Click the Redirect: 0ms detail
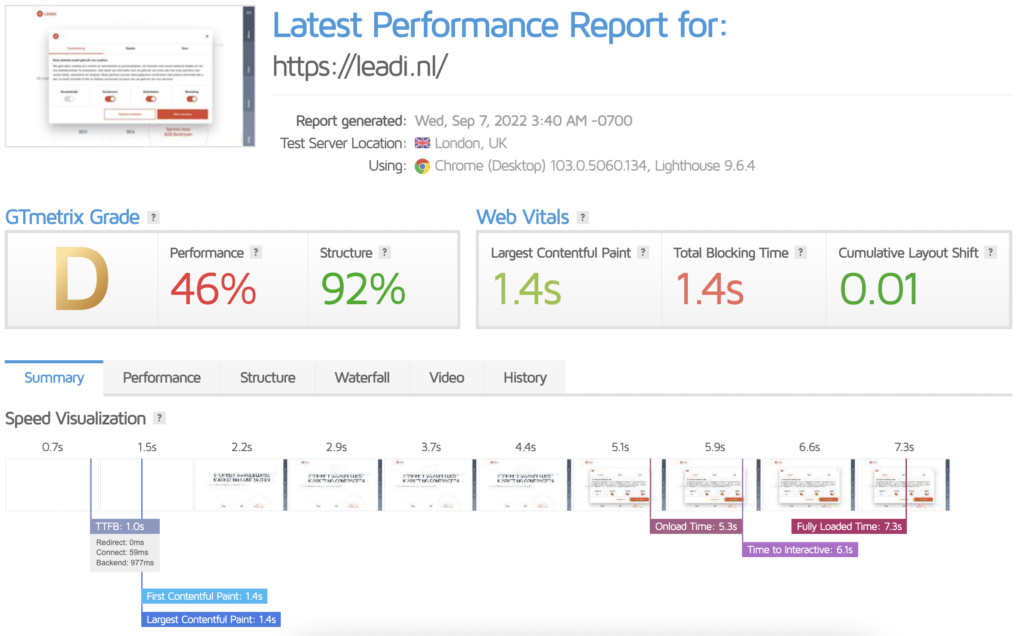The image size is (1024, 636). [120, 542]
